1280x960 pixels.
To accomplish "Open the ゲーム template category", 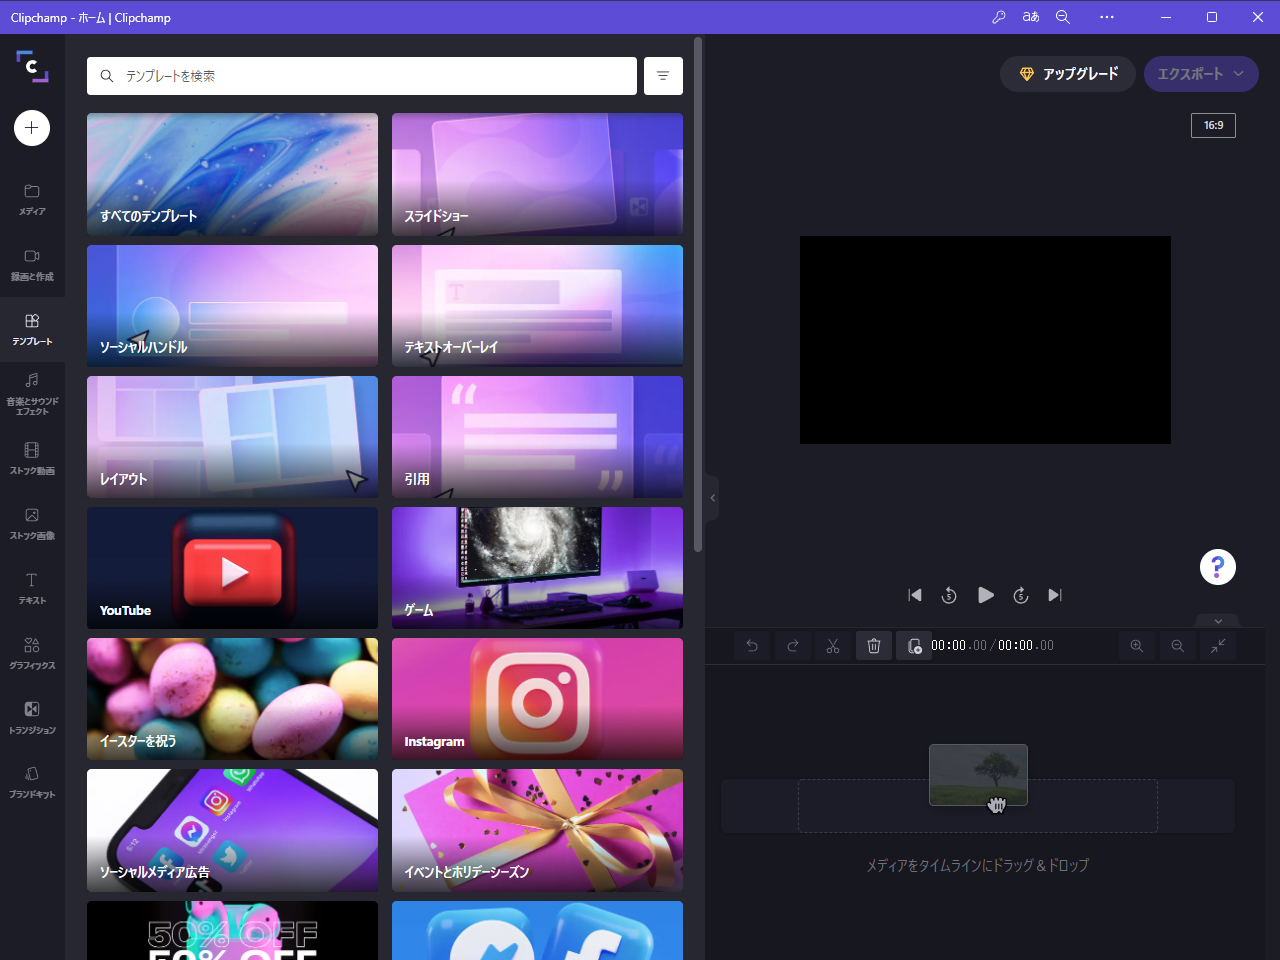I will coord(537,568).
